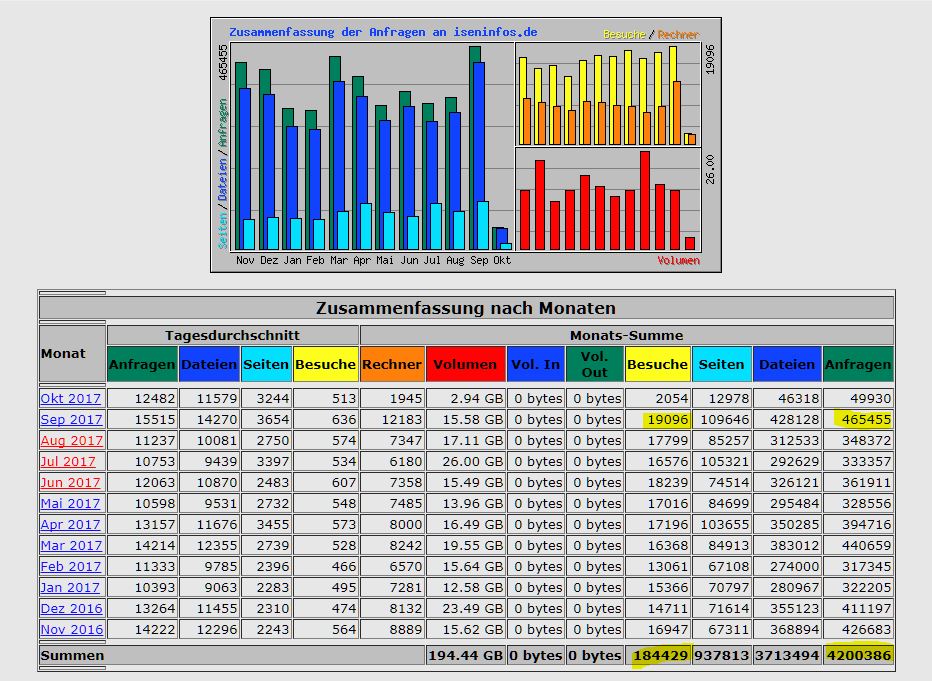Open the Mai 2017 month link
This screenshot has width=932, height=681.
point(71,504)
